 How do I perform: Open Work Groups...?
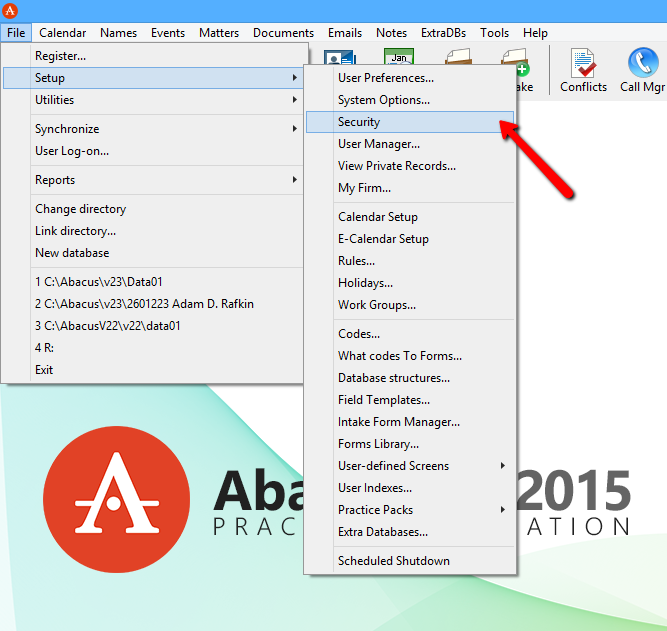(x=410, y=305)
